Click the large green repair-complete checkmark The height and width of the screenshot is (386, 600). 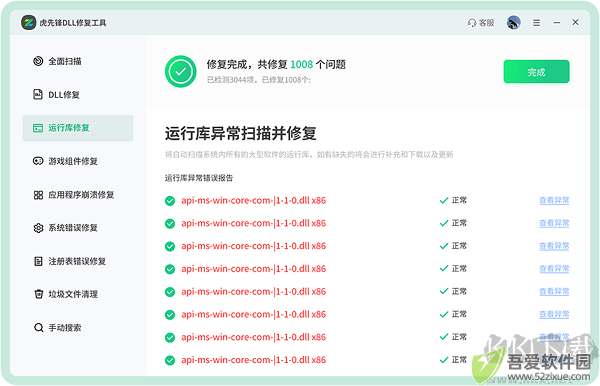pos(181,72)
